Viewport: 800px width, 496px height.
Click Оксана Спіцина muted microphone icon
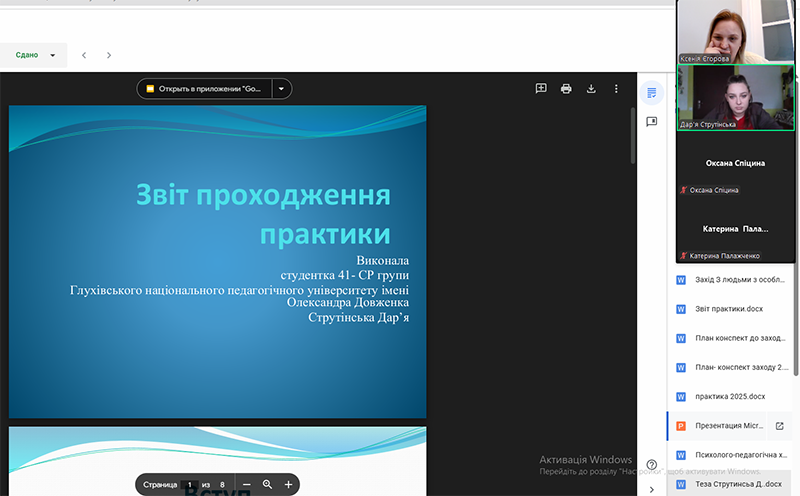[x=683, y=190]
